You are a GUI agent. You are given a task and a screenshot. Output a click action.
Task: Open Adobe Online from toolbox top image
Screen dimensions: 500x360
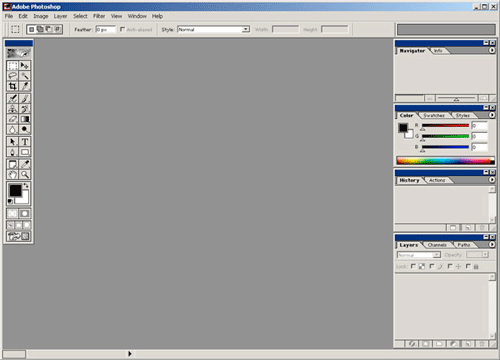pos(19,53)
